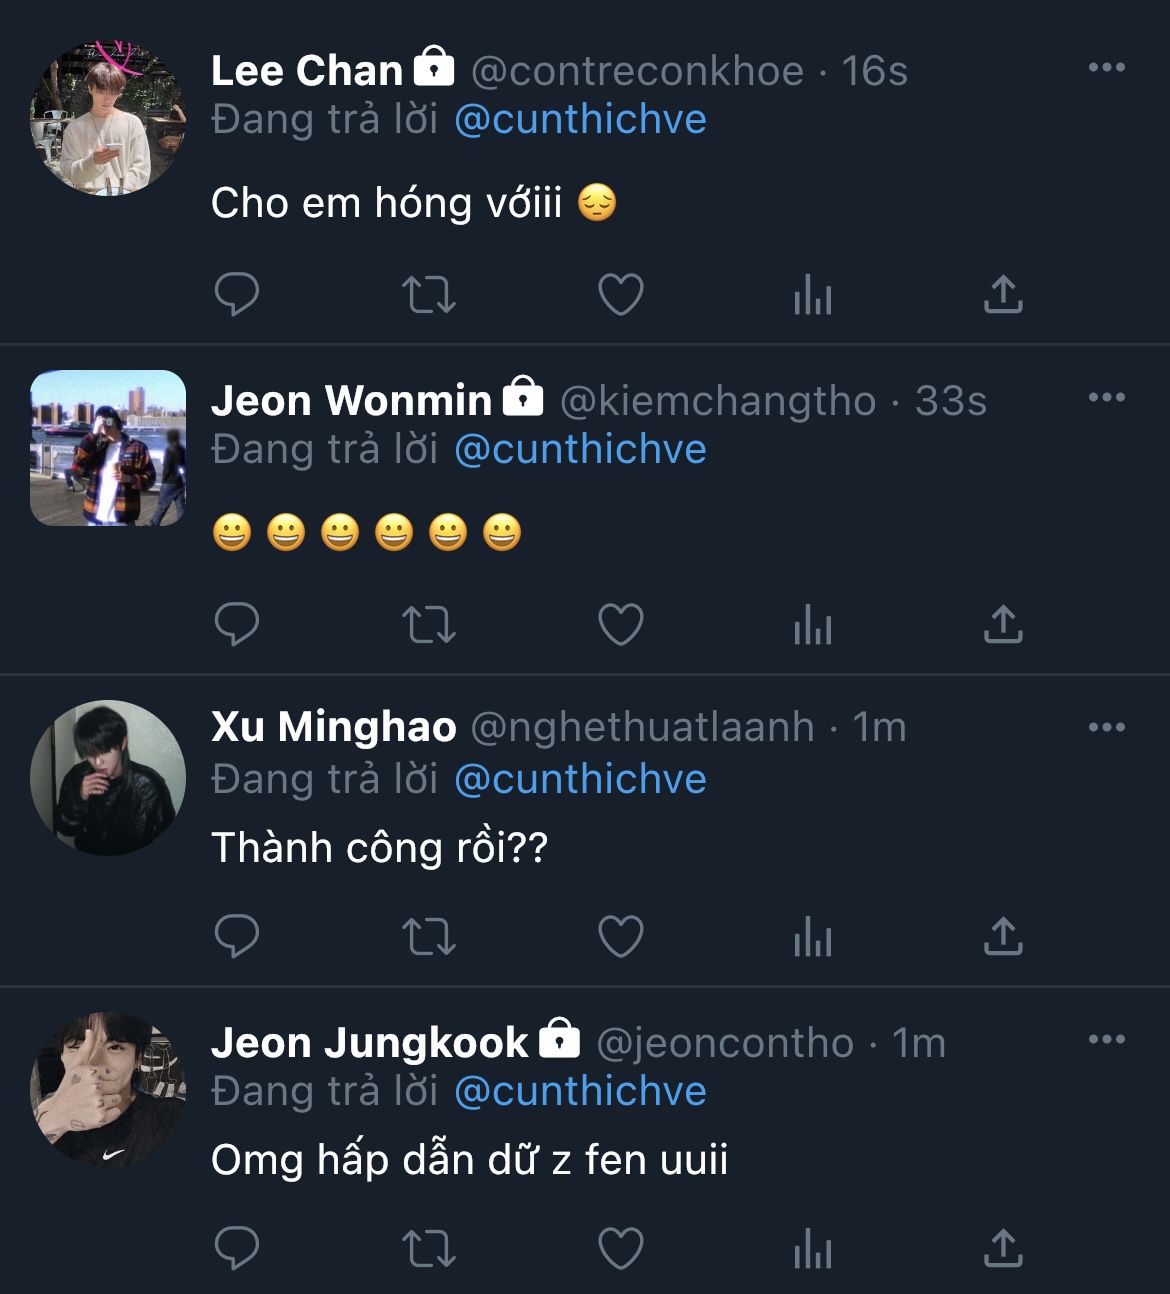Open Jeon Jungkook's profile avatar
The width and height of the screenshot is (1170, 1294).
click(x=108, y=1090)
